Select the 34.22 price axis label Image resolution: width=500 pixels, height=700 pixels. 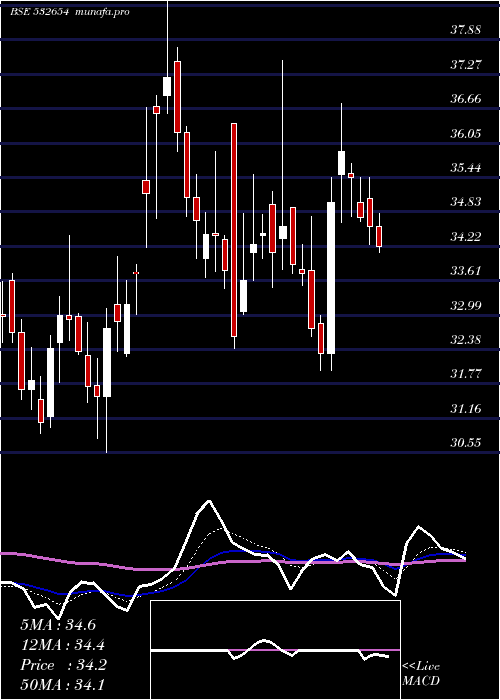coord(466,237)
